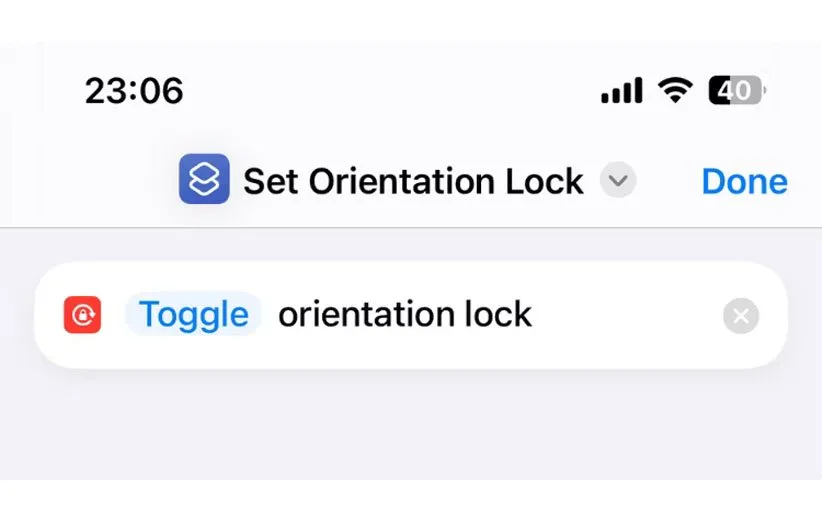Image resolution: width=822 pixels, height=522 pixels.
Task: Expand the shortcut title chevron menu
Action: [x=618, y=181]
